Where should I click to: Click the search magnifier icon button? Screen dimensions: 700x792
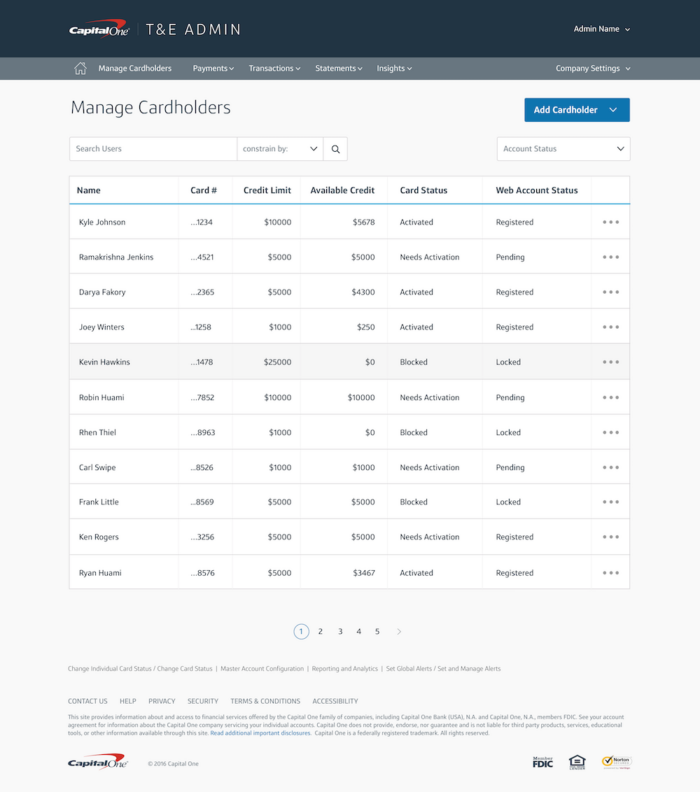click(336, 149)
